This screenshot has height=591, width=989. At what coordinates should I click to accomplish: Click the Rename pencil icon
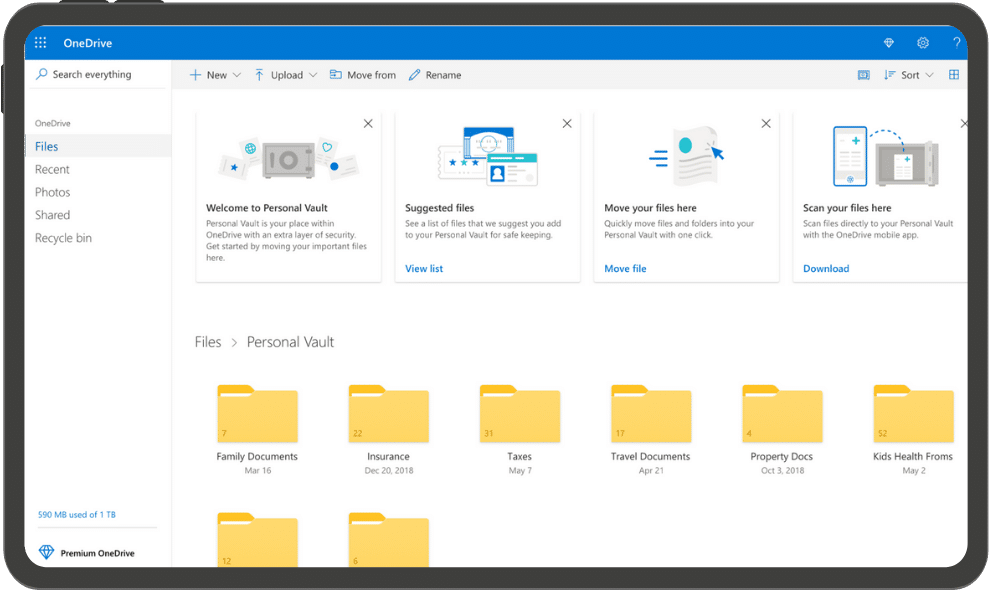click(x=414, y=75)
